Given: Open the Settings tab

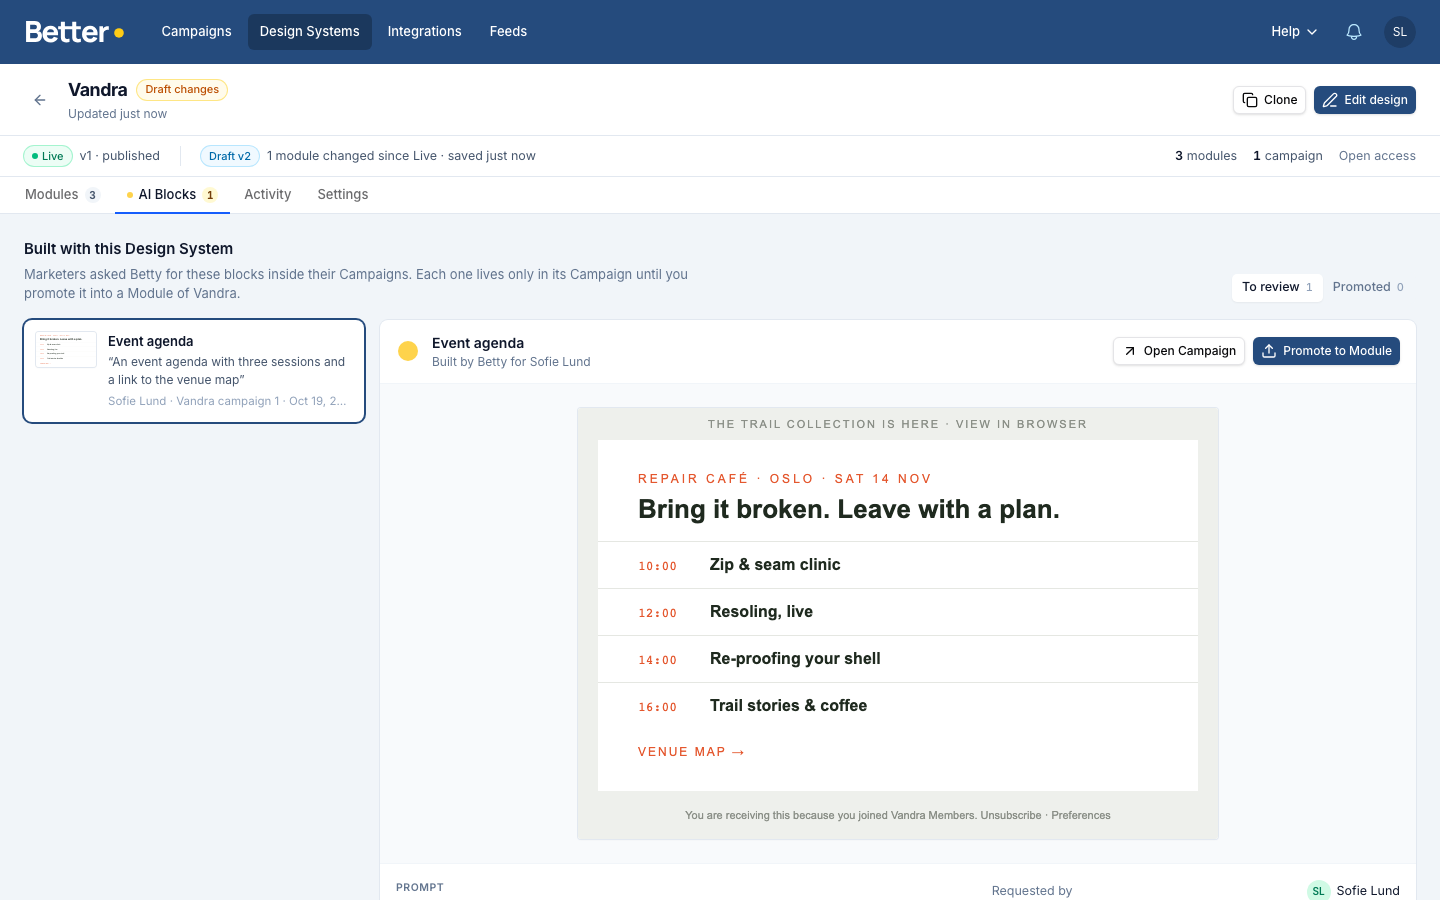Looking at the screenshot, I should (x=343, y=195).
